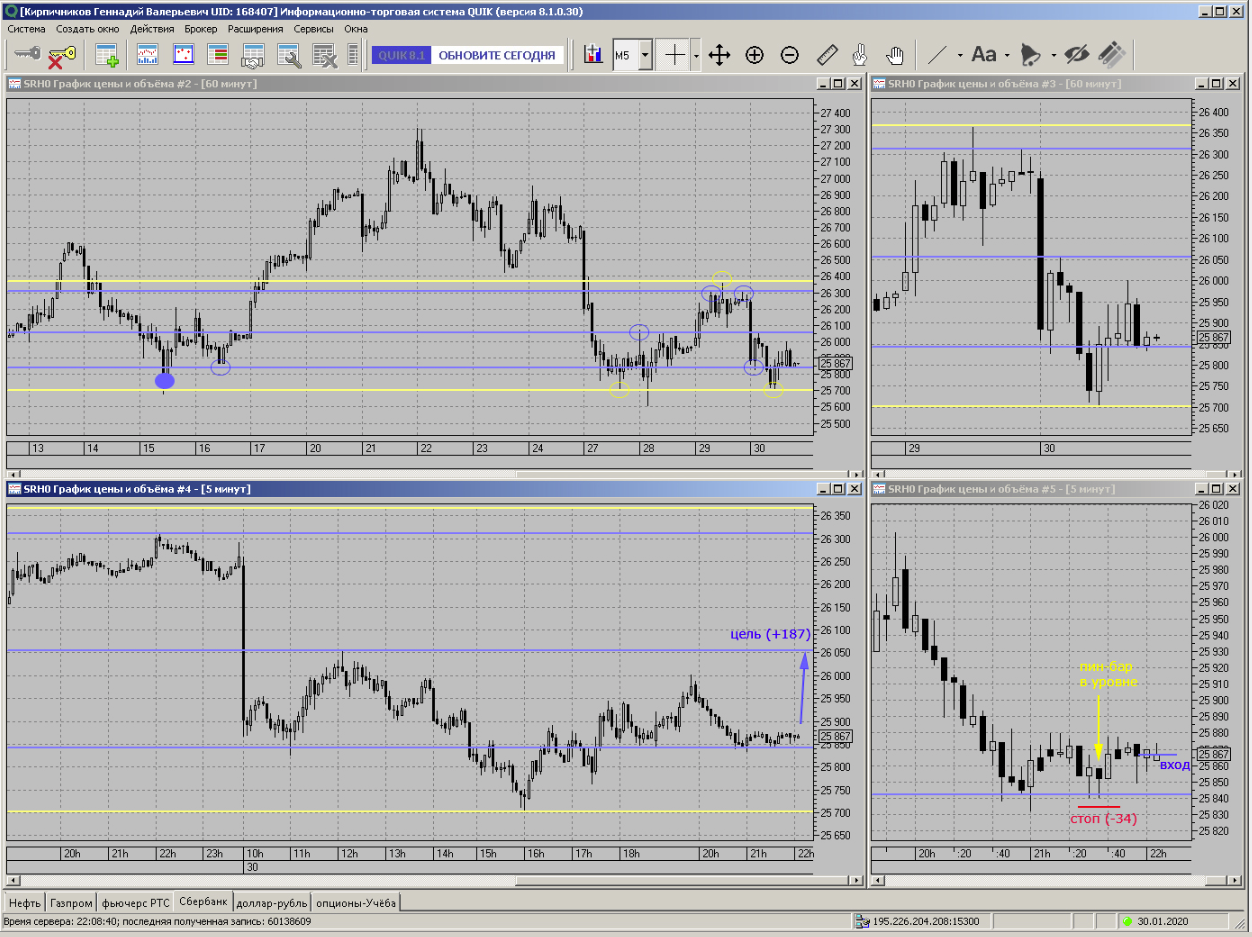The image size is (1252, 937).
Task: Open the Сервисы menu
Action: point(314,29)
